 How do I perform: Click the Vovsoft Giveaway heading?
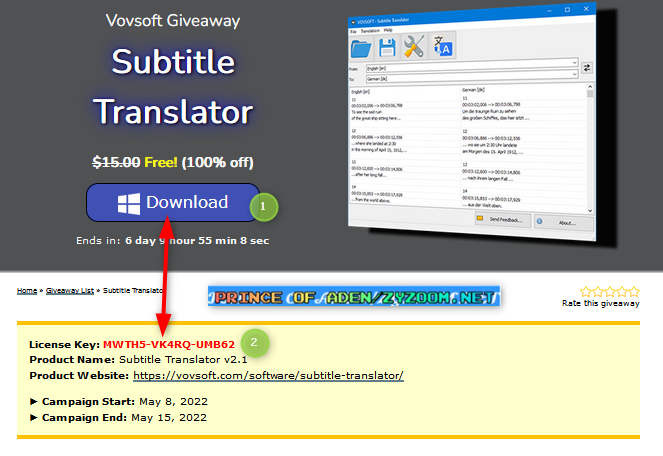173,20
